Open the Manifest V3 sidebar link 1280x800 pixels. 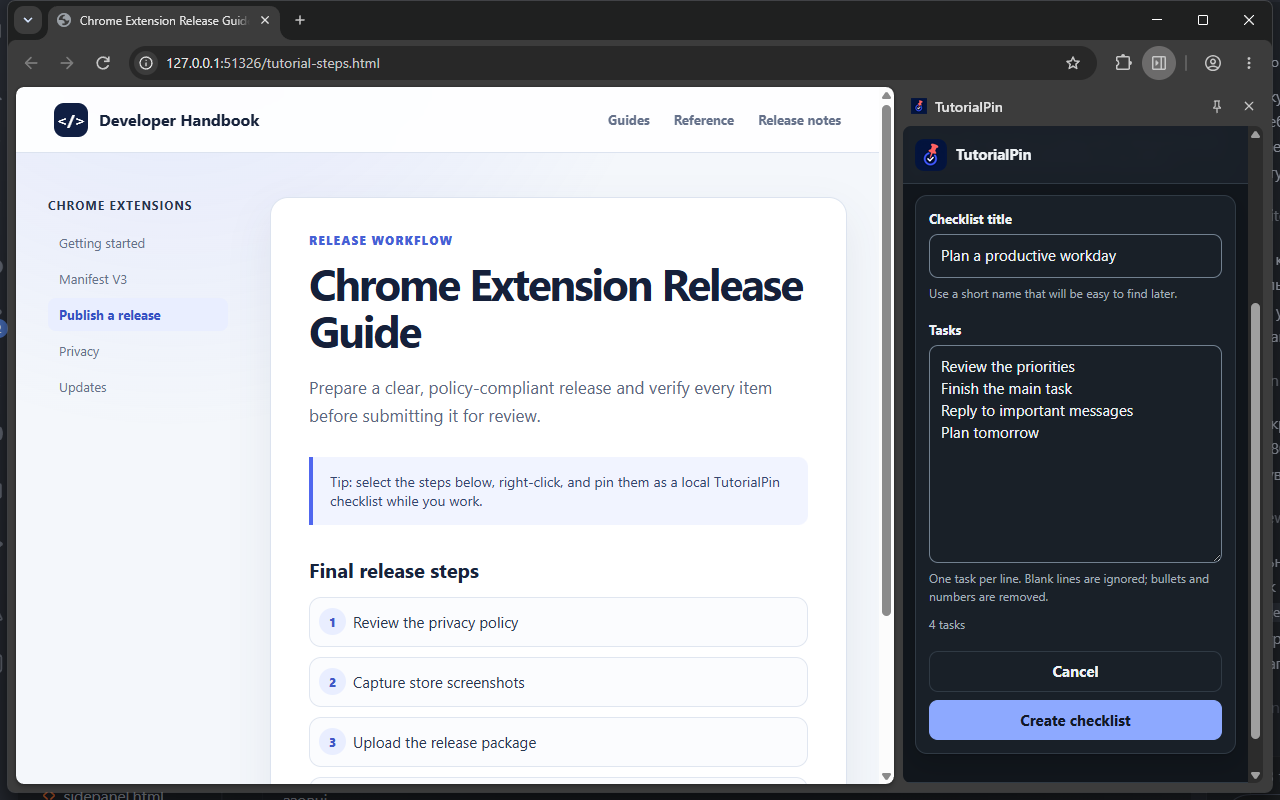[138, 279]
